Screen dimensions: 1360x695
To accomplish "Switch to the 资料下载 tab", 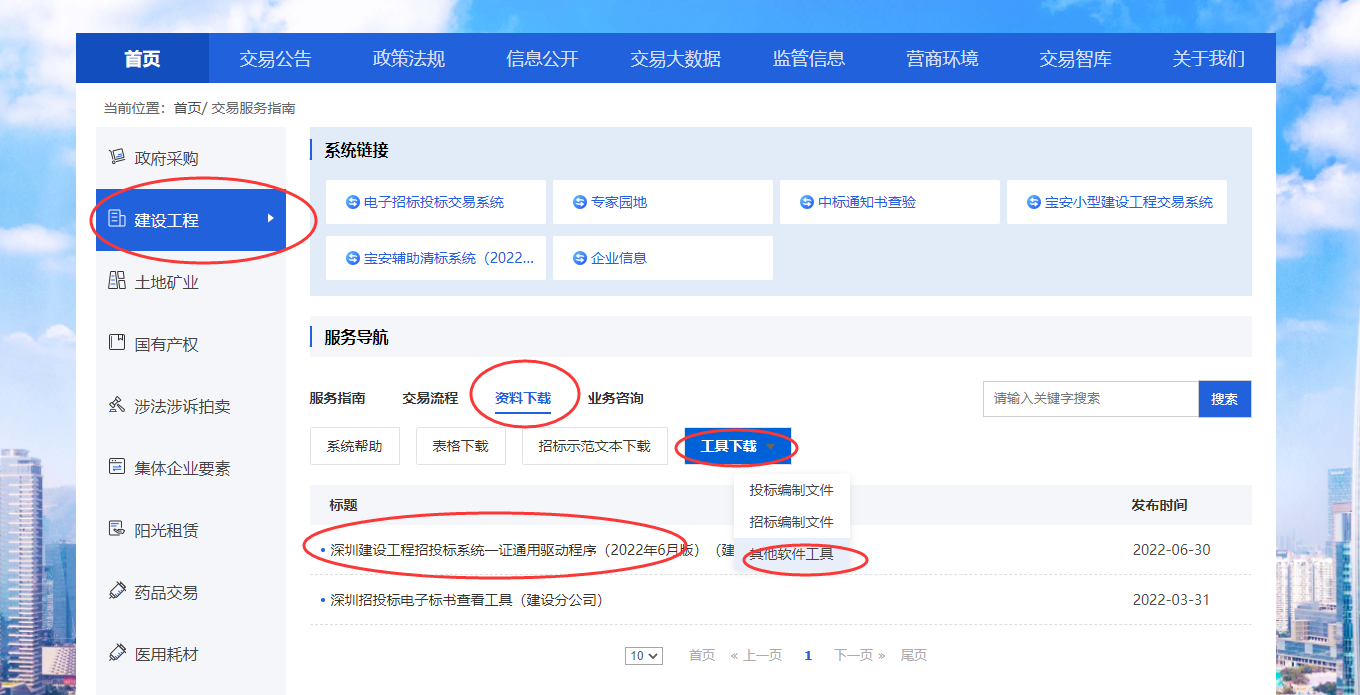I will coord(522,398).
